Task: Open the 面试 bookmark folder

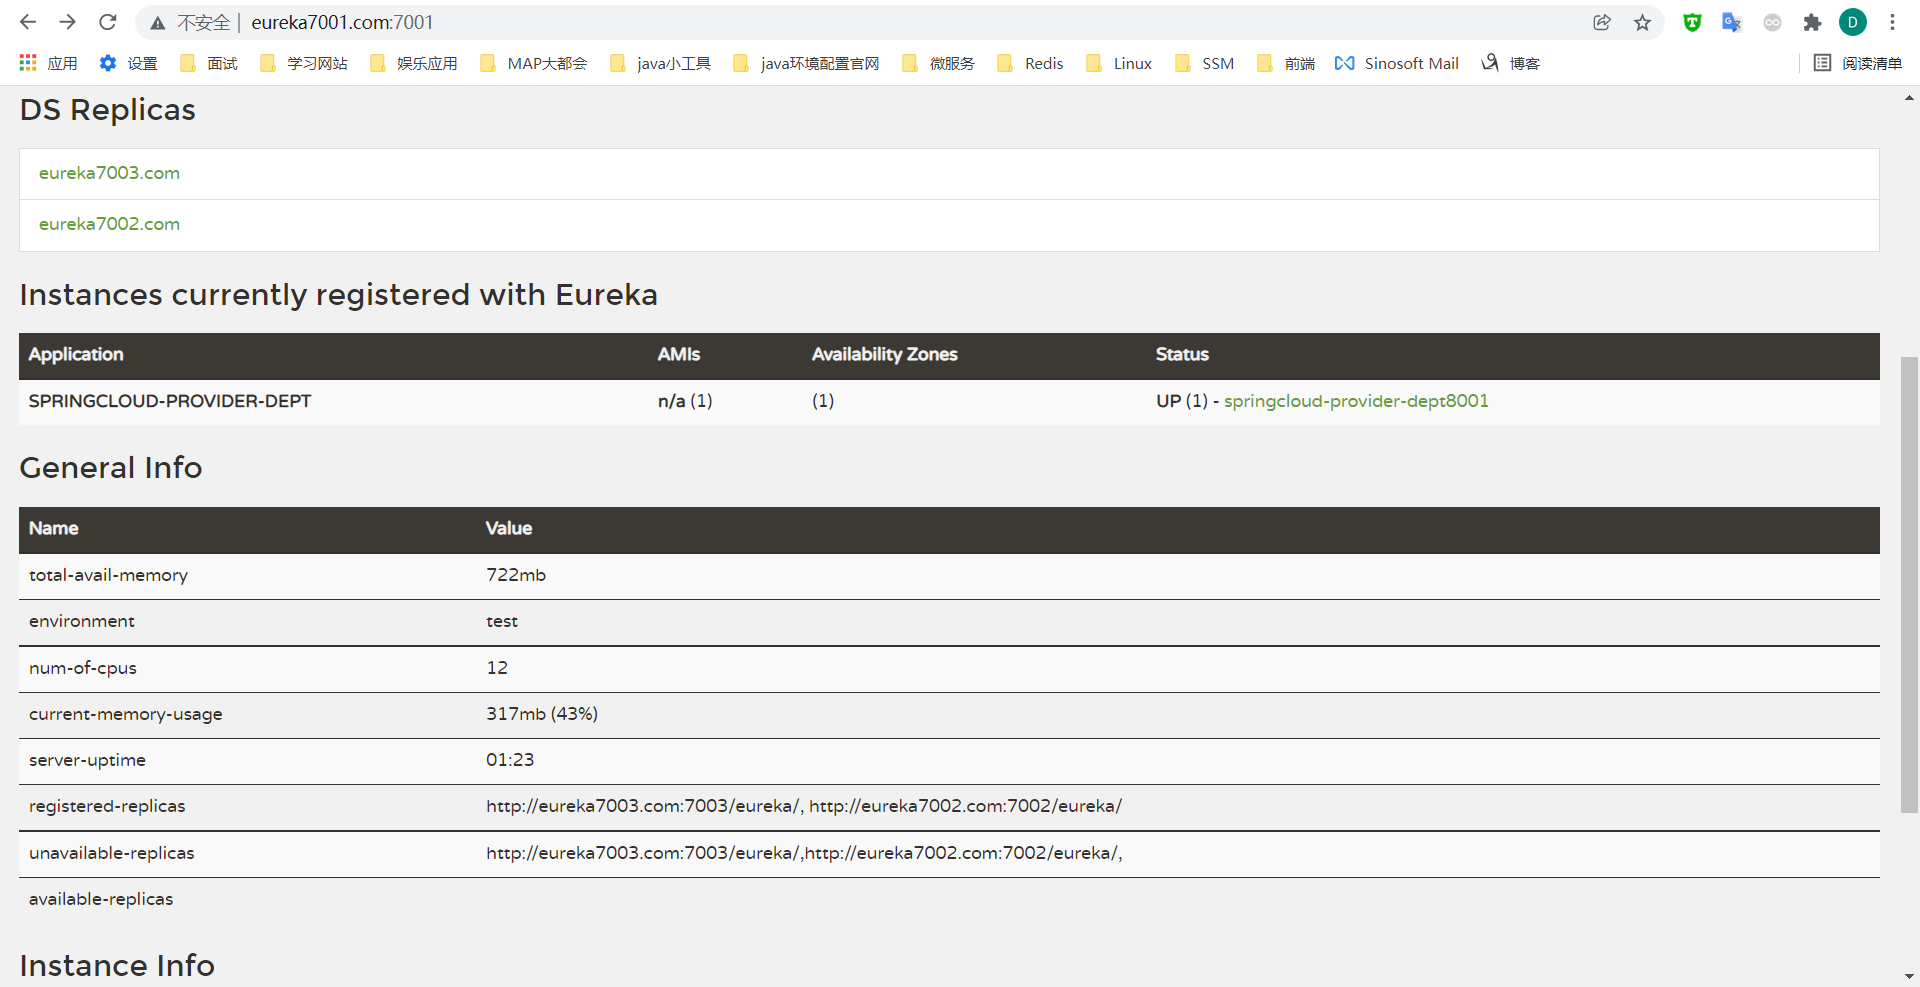Action: (208, 63)
